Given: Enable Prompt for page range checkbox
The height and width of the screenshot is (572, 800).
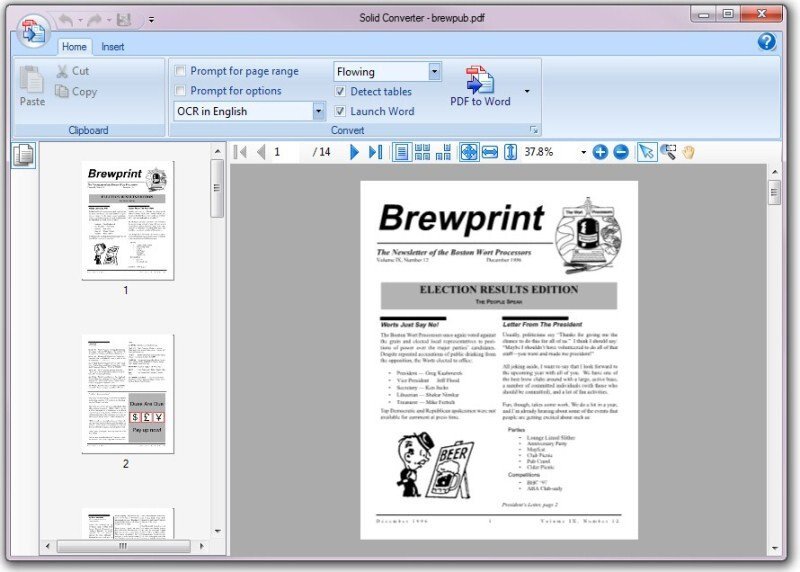Looking at the screenshot, I should (x=180, y=71).
